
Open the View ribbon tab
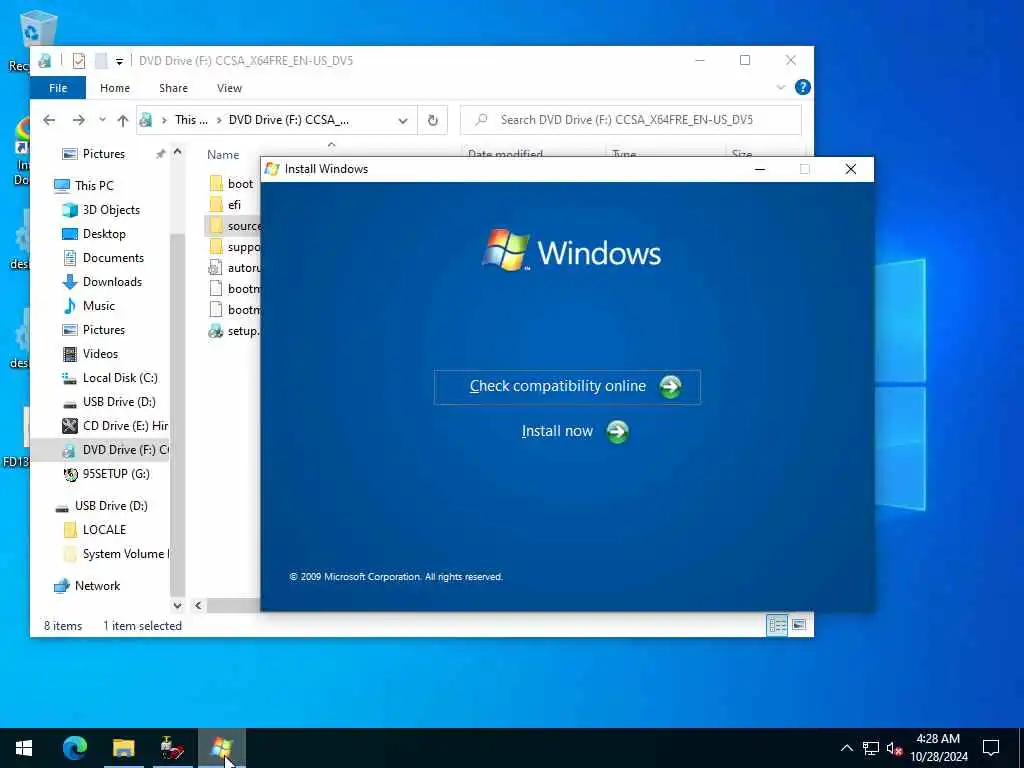[229, 88]
